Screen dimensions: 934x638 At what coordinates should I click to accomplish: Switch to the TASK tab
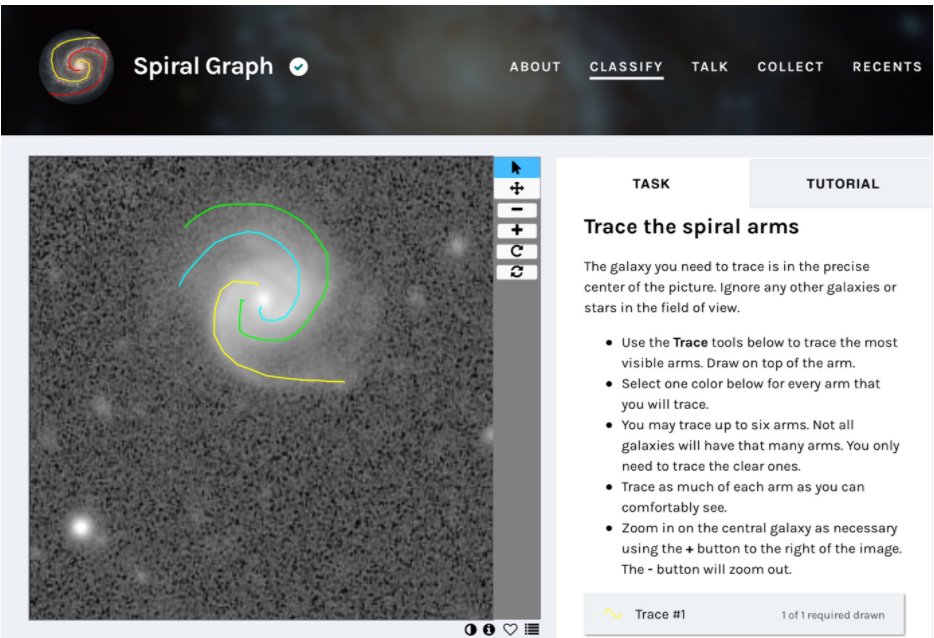click(652, 183)
